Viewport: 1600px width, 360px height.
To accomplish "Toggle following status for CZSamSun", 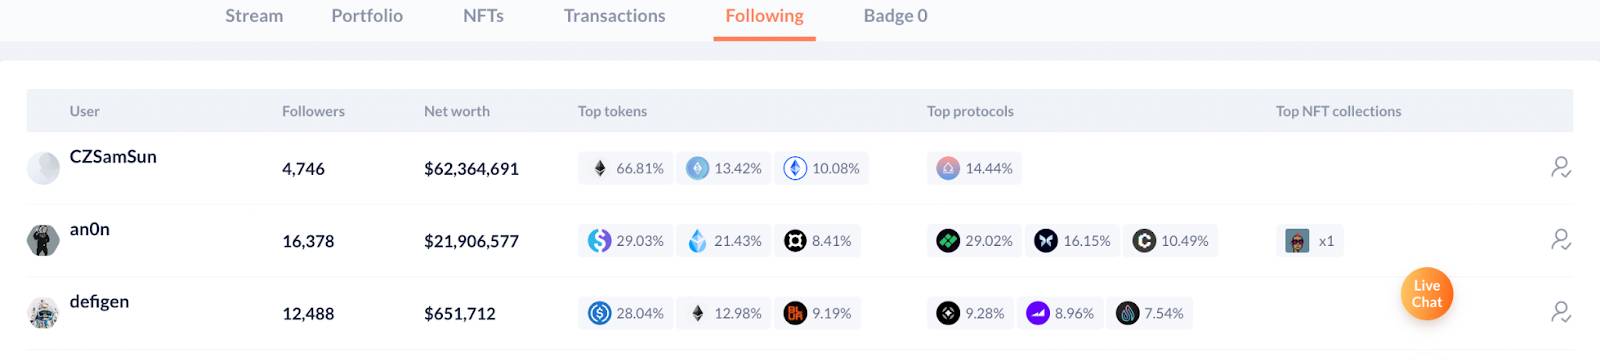I will click(1560, 168).
